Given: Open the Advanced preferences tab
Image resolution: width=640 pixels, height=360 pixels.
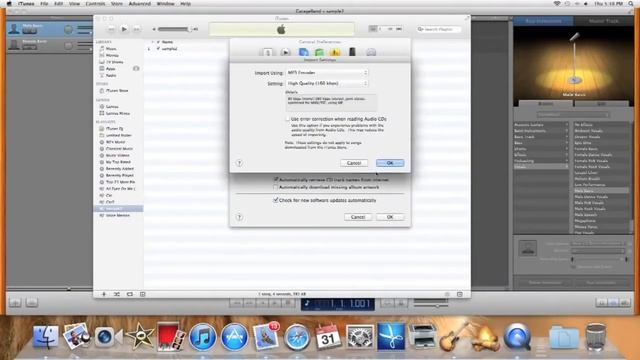Looking at the screenshot, I should (x=371, y=52).
